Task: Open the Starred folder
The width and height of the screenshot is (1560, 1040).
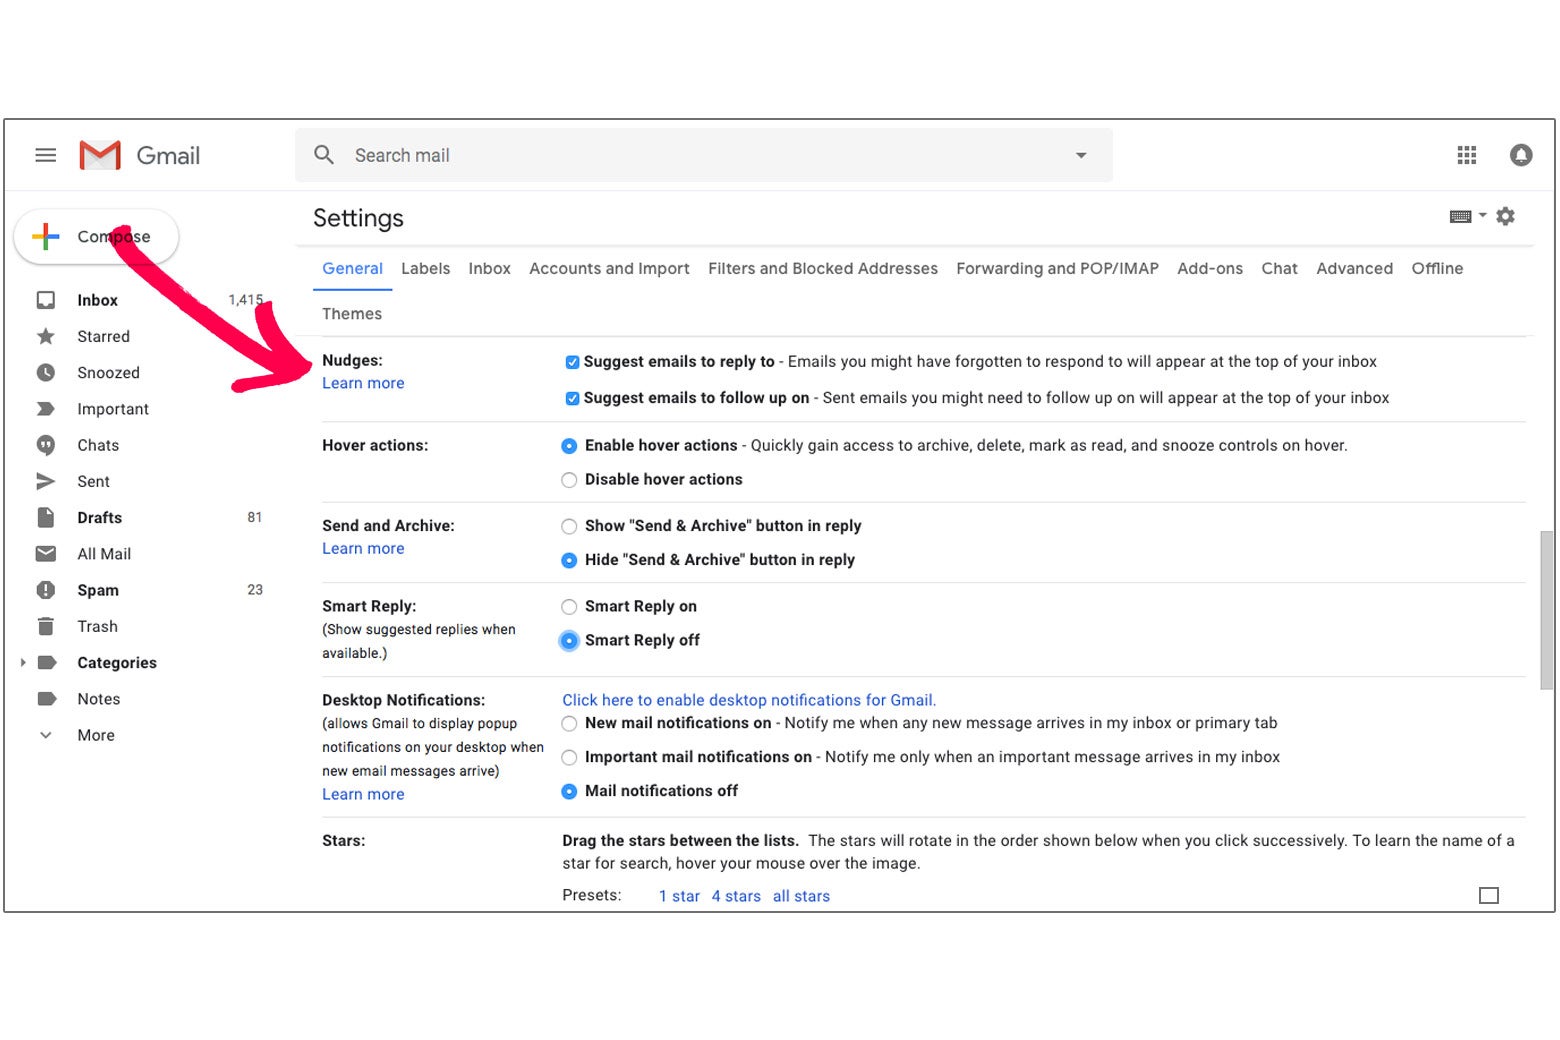Action: pos(104,336)
